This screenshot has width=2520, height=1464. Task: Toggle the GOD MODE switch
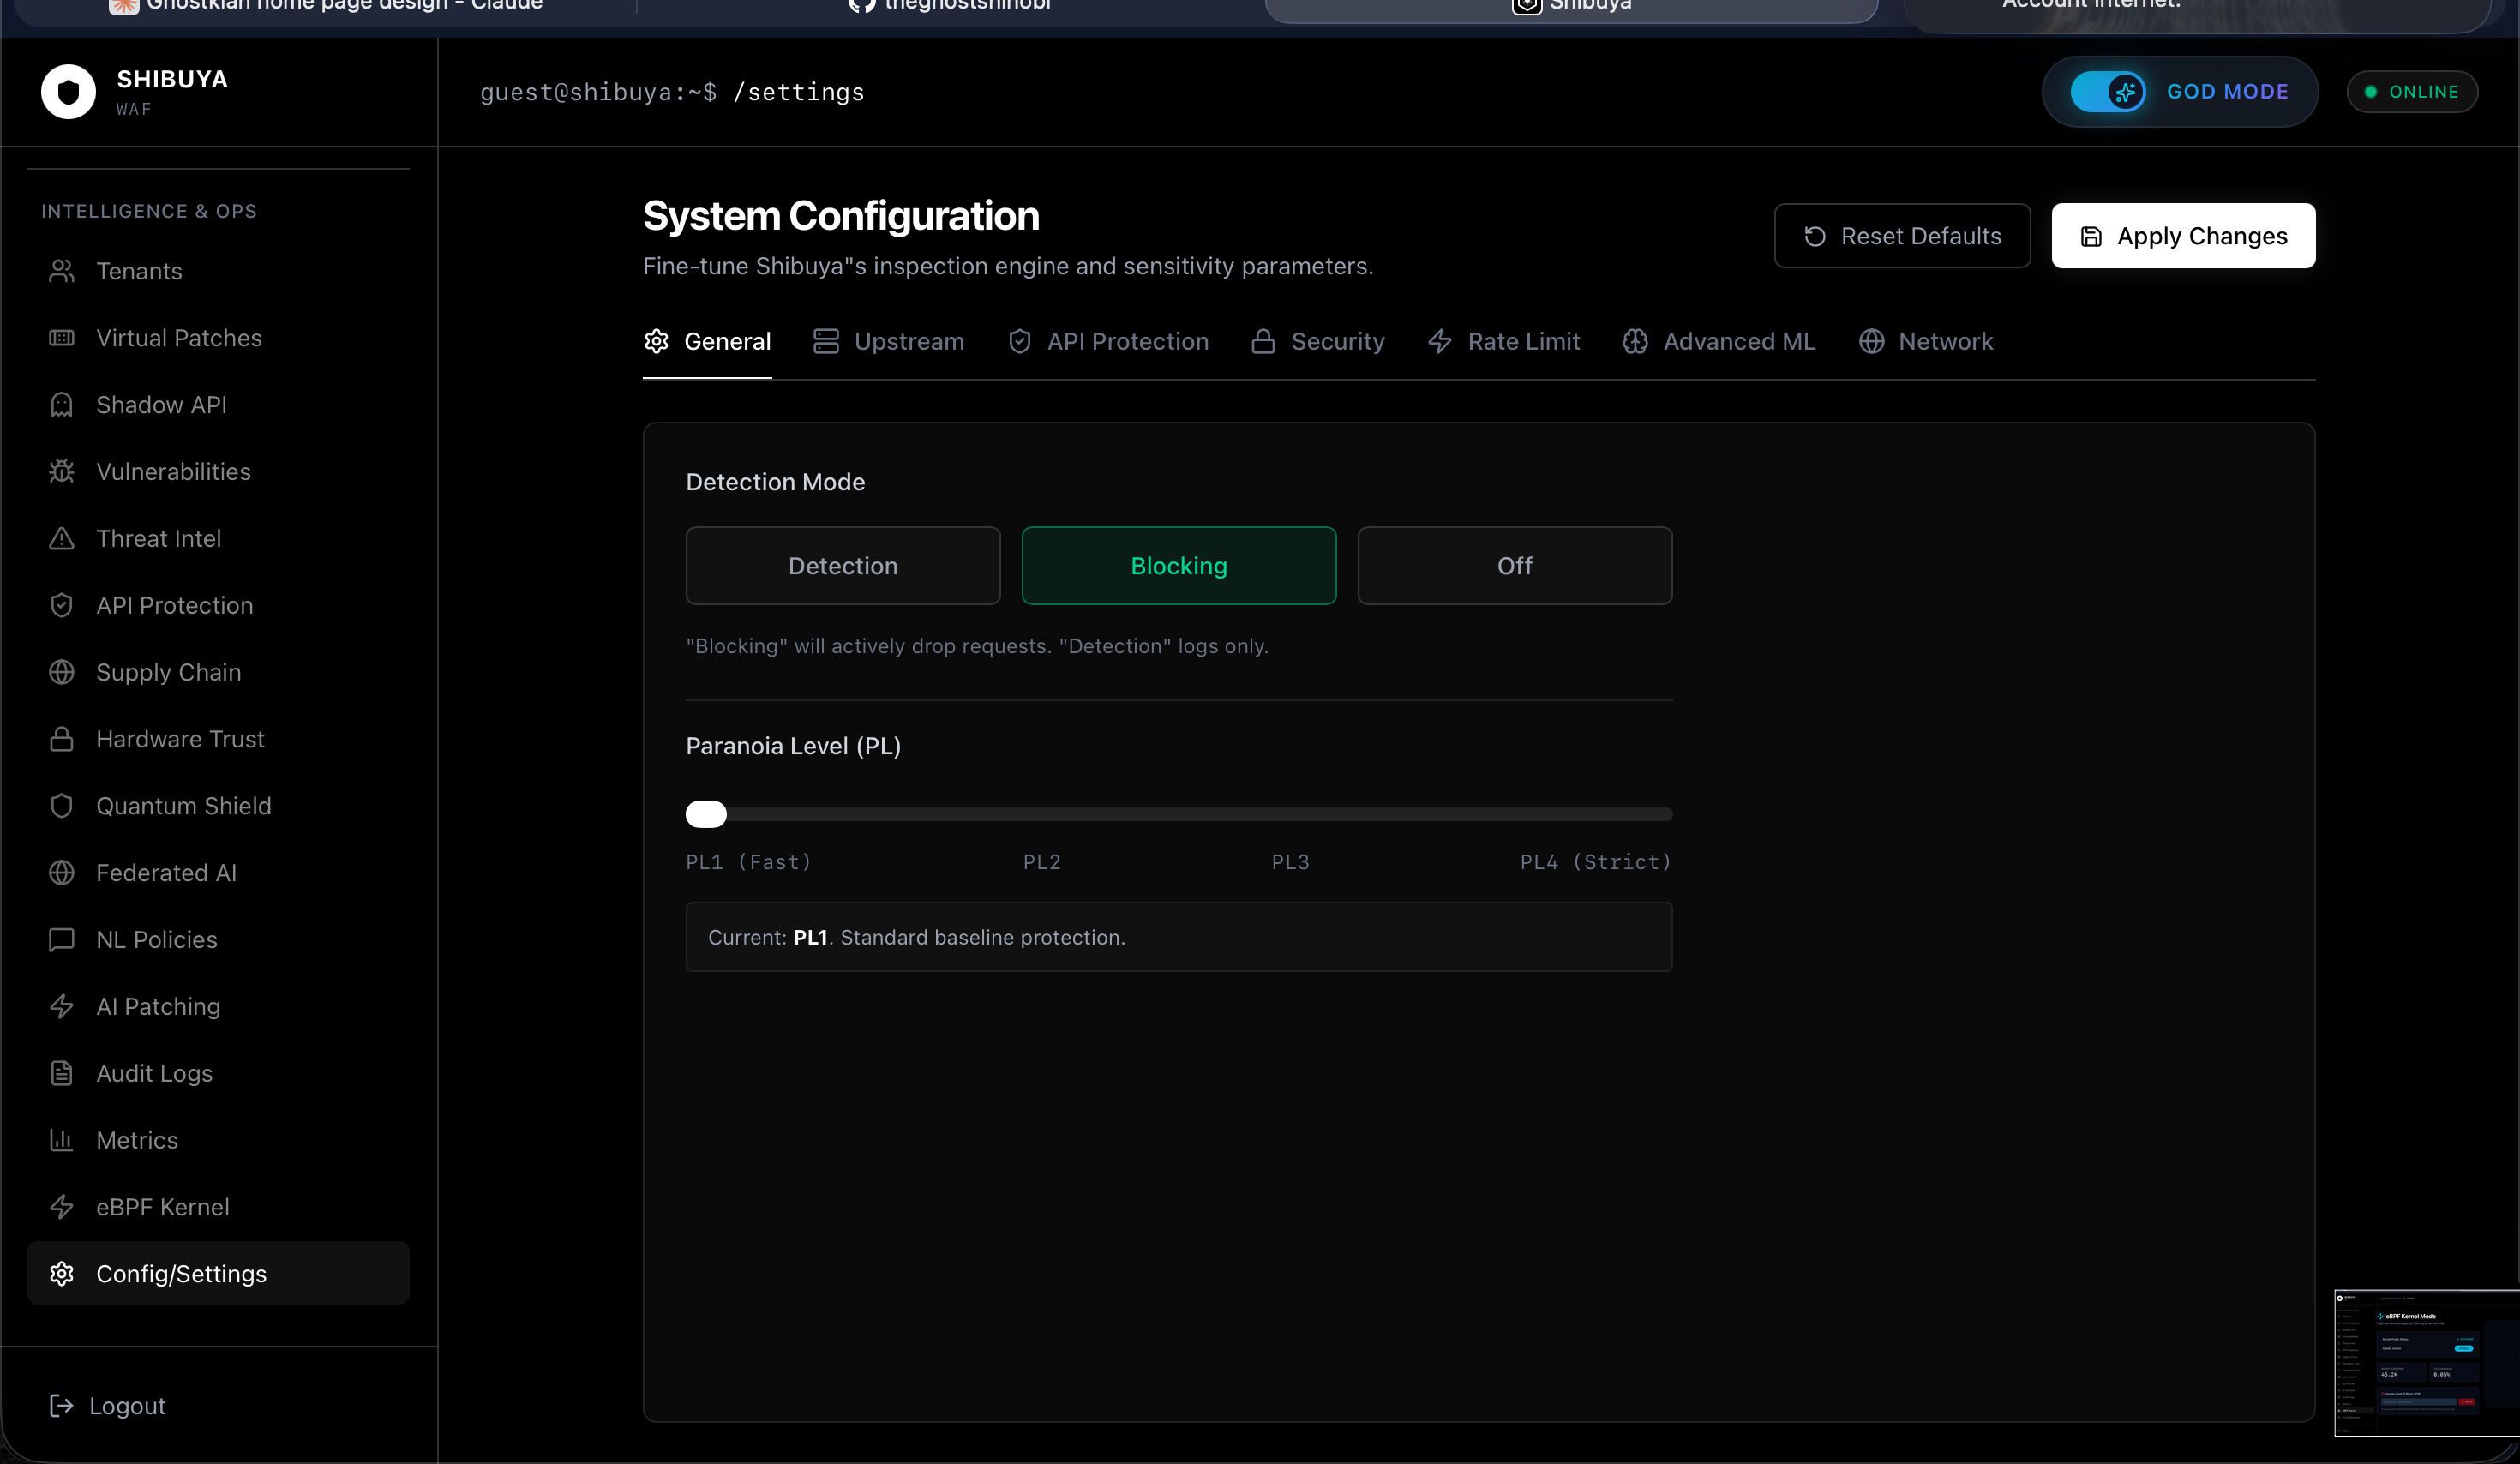(x=2107, y=92)
